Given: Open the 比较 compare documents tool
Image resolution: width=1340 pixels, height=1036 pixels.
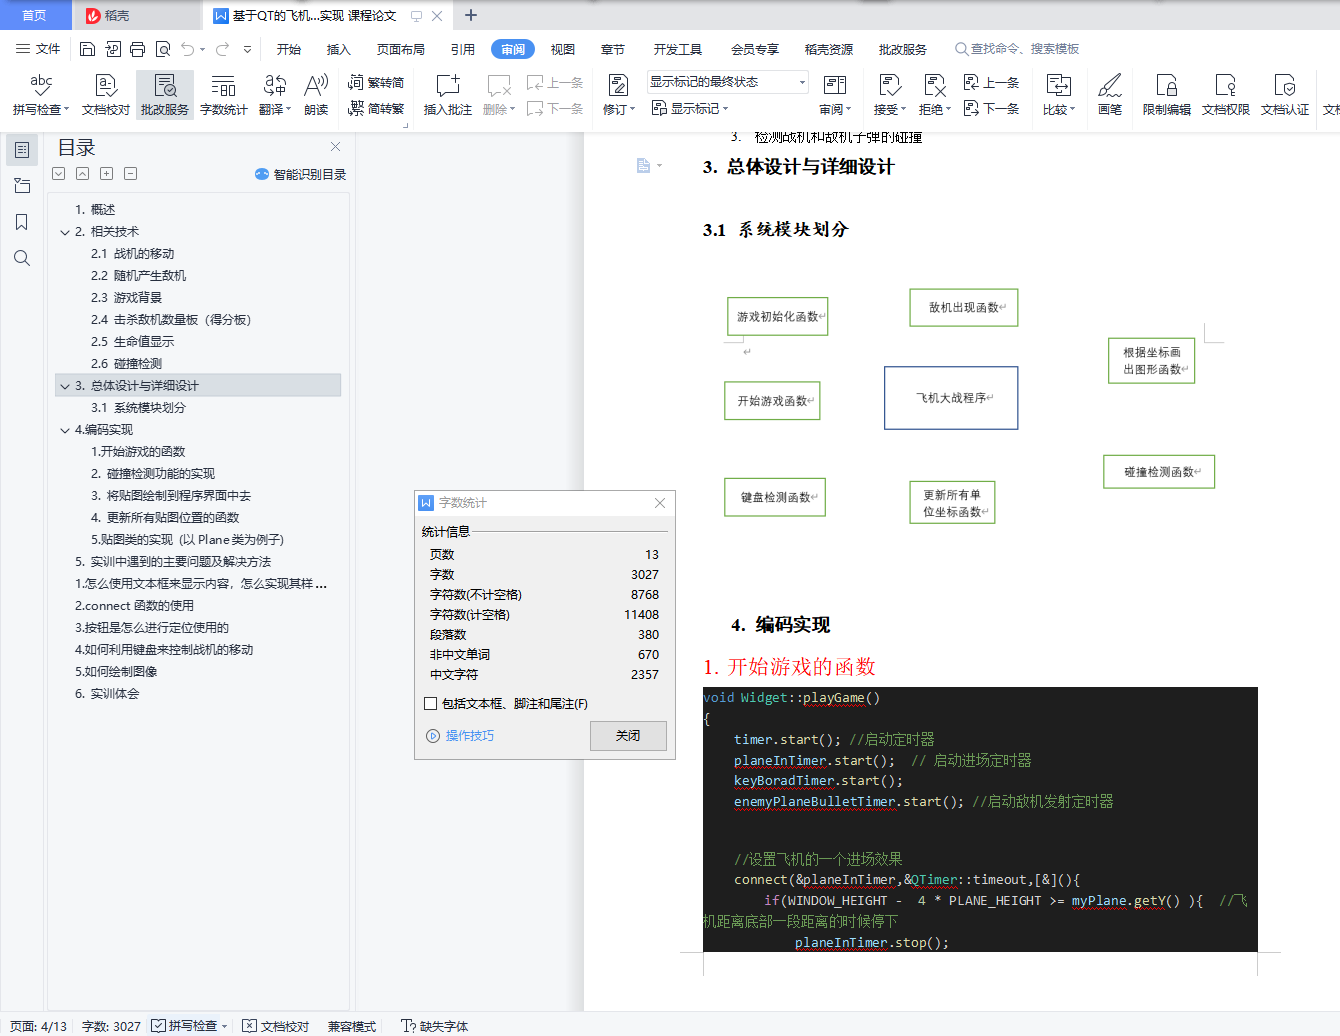Looking at the screenshot, I should pyautogui.click(x=1059, y=95).
